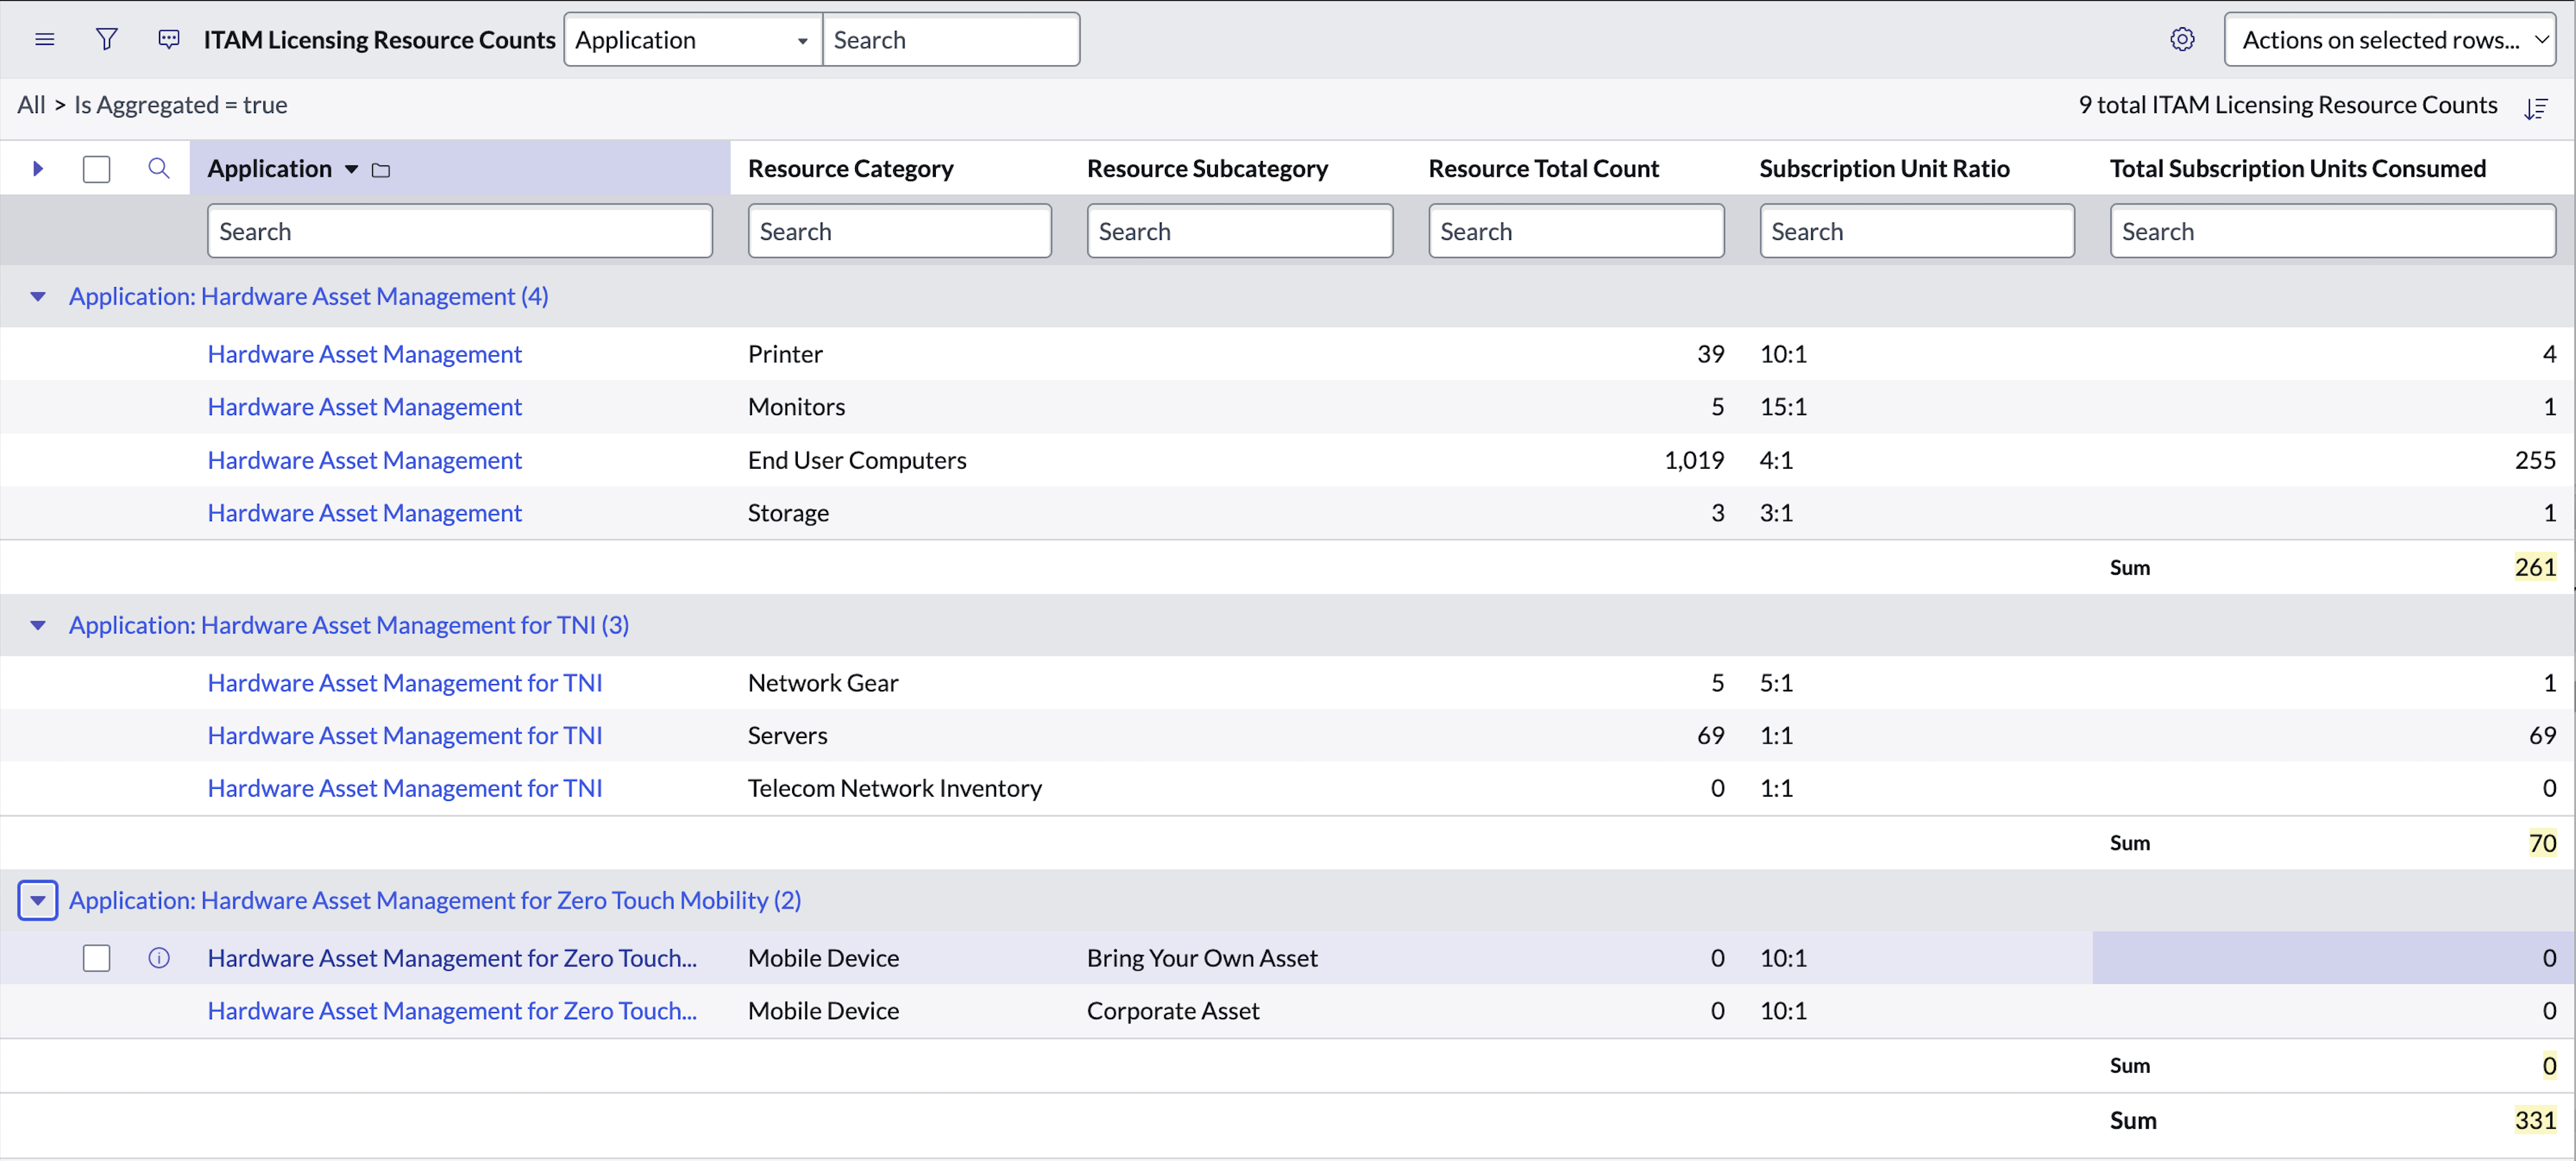
Task: Open the activity stream chat icon
Action: (x=169, y=39)
